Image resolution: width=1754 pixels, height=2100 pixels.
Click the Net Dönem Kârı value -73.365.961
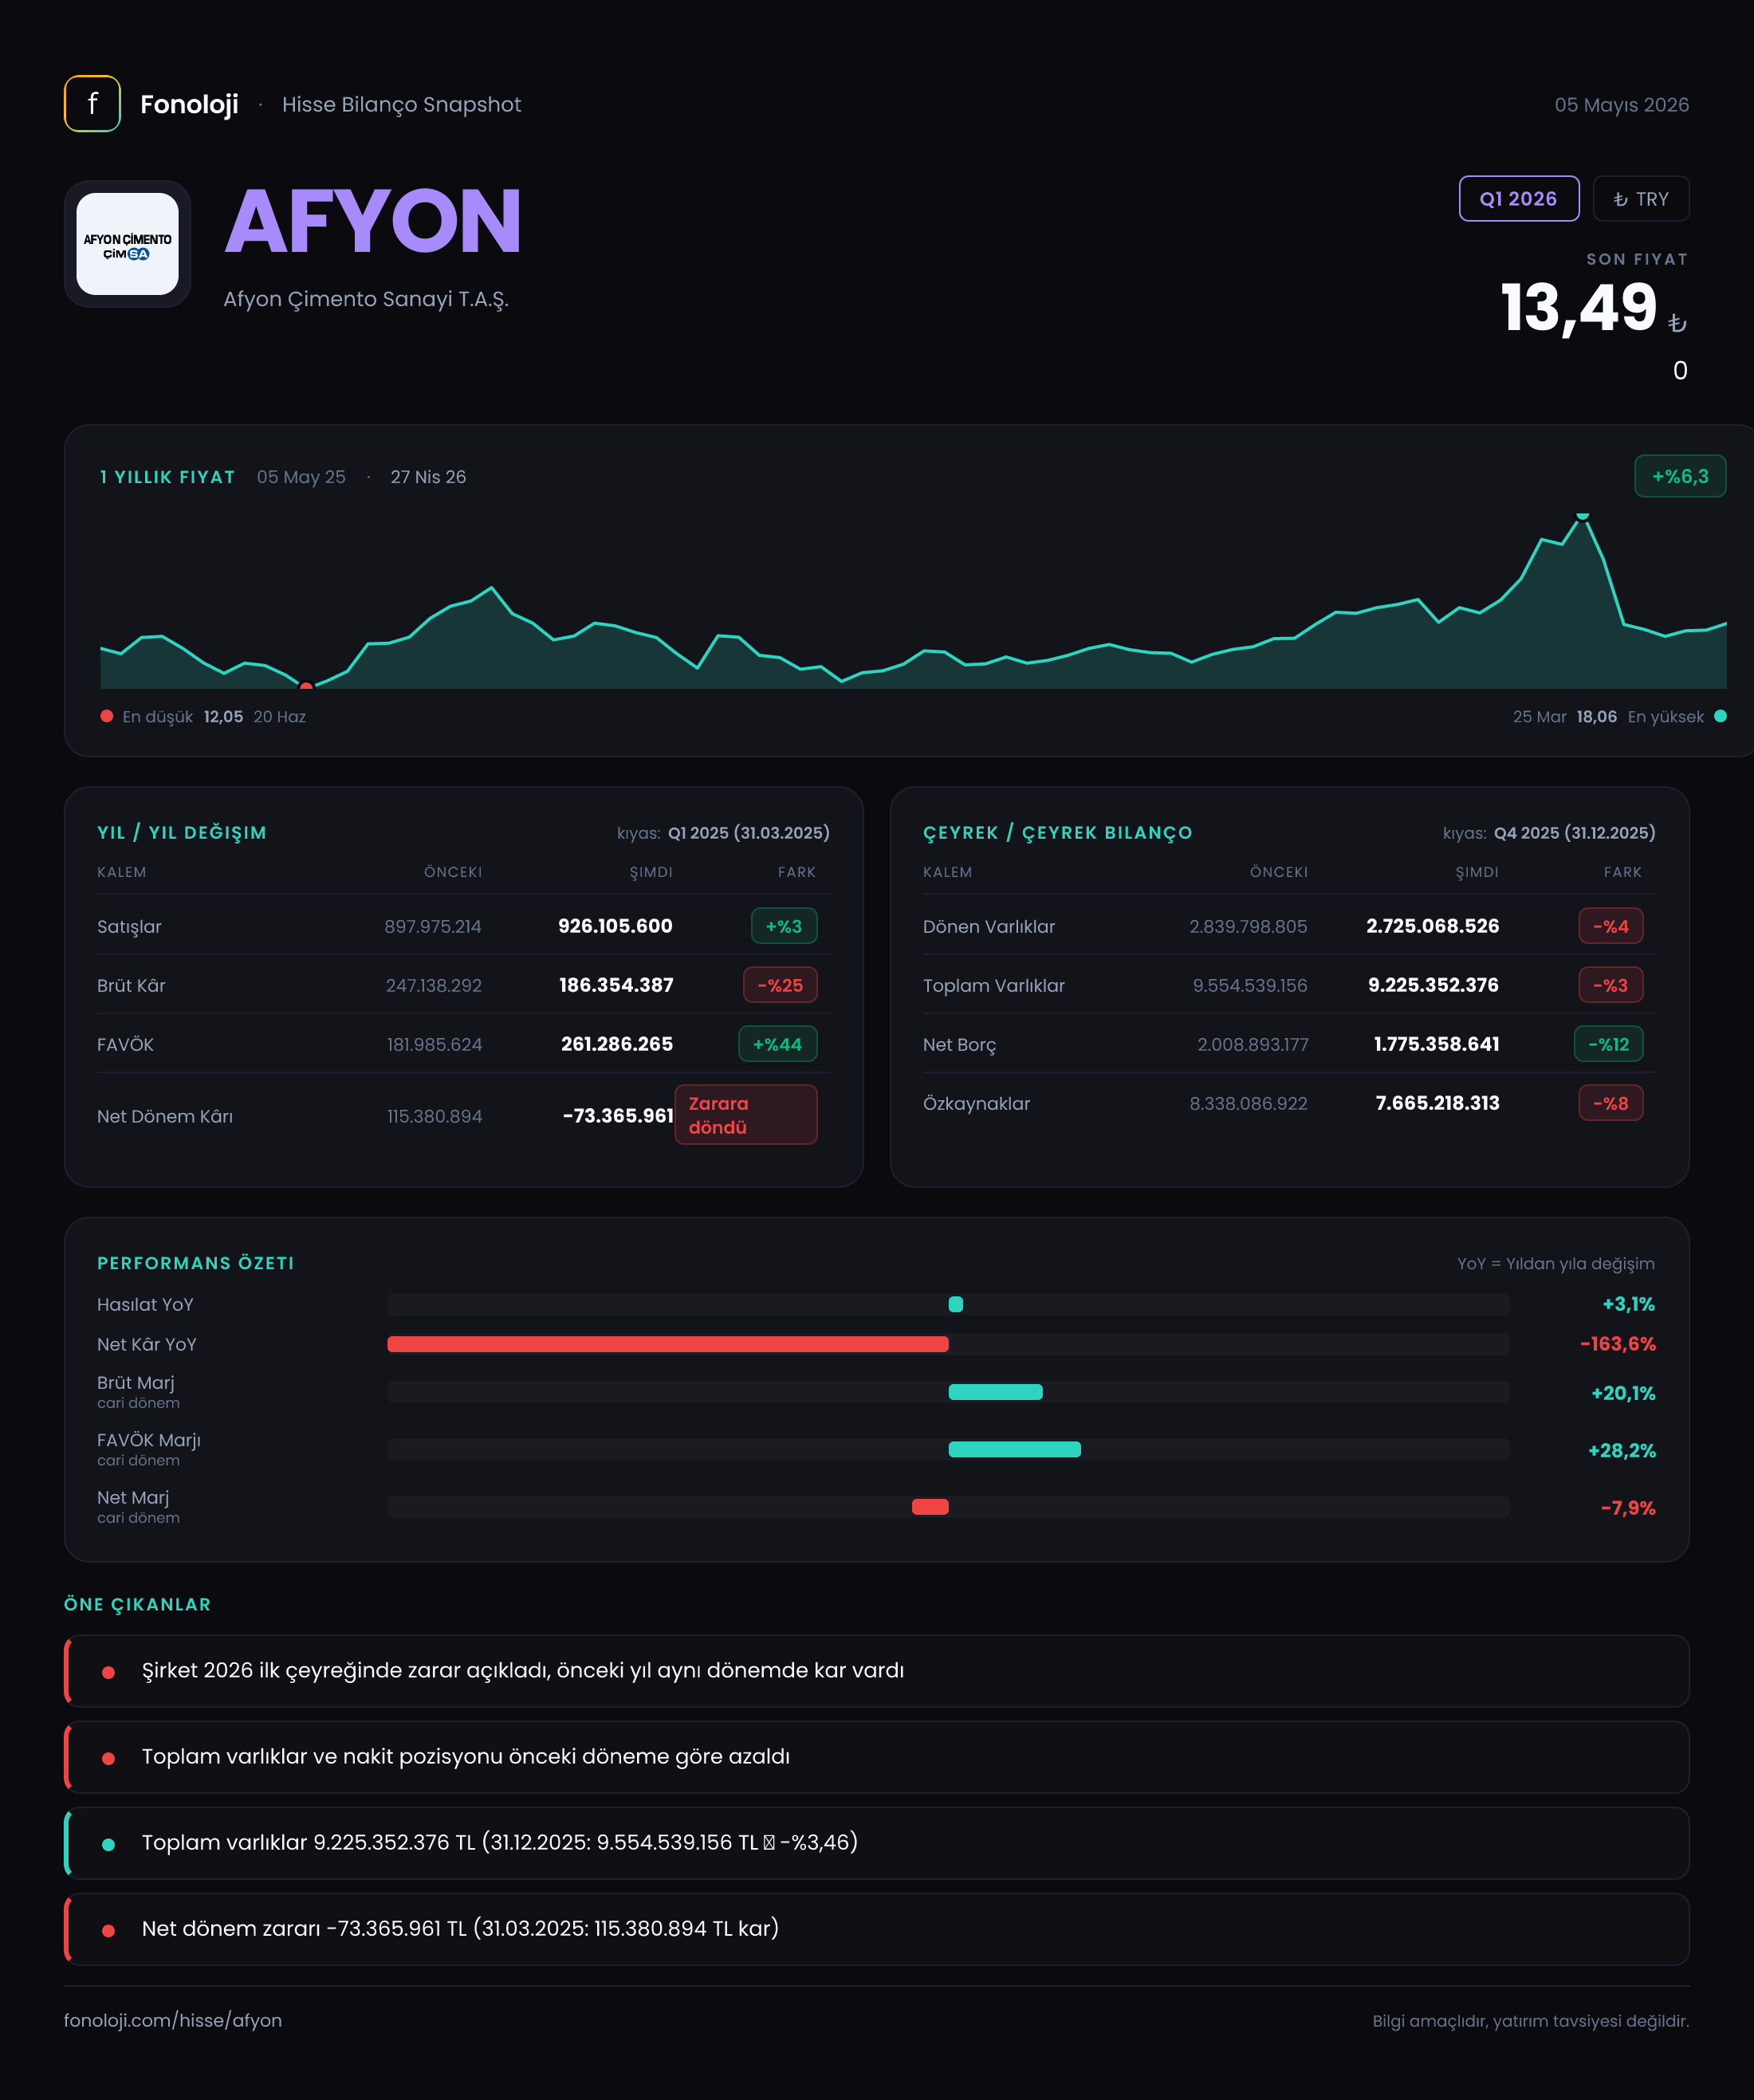click(618, 1116)
